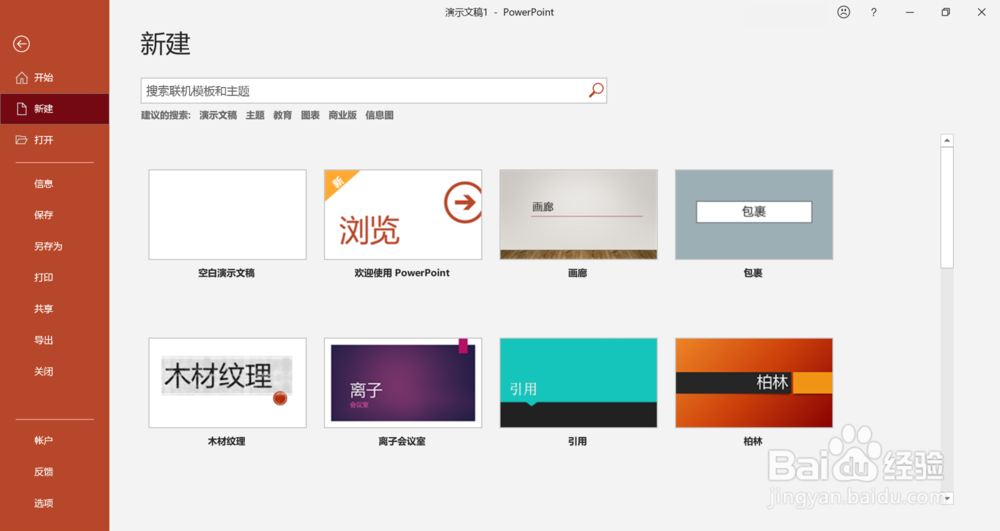
Task: Click the help question mark icon
Action: 873,12
